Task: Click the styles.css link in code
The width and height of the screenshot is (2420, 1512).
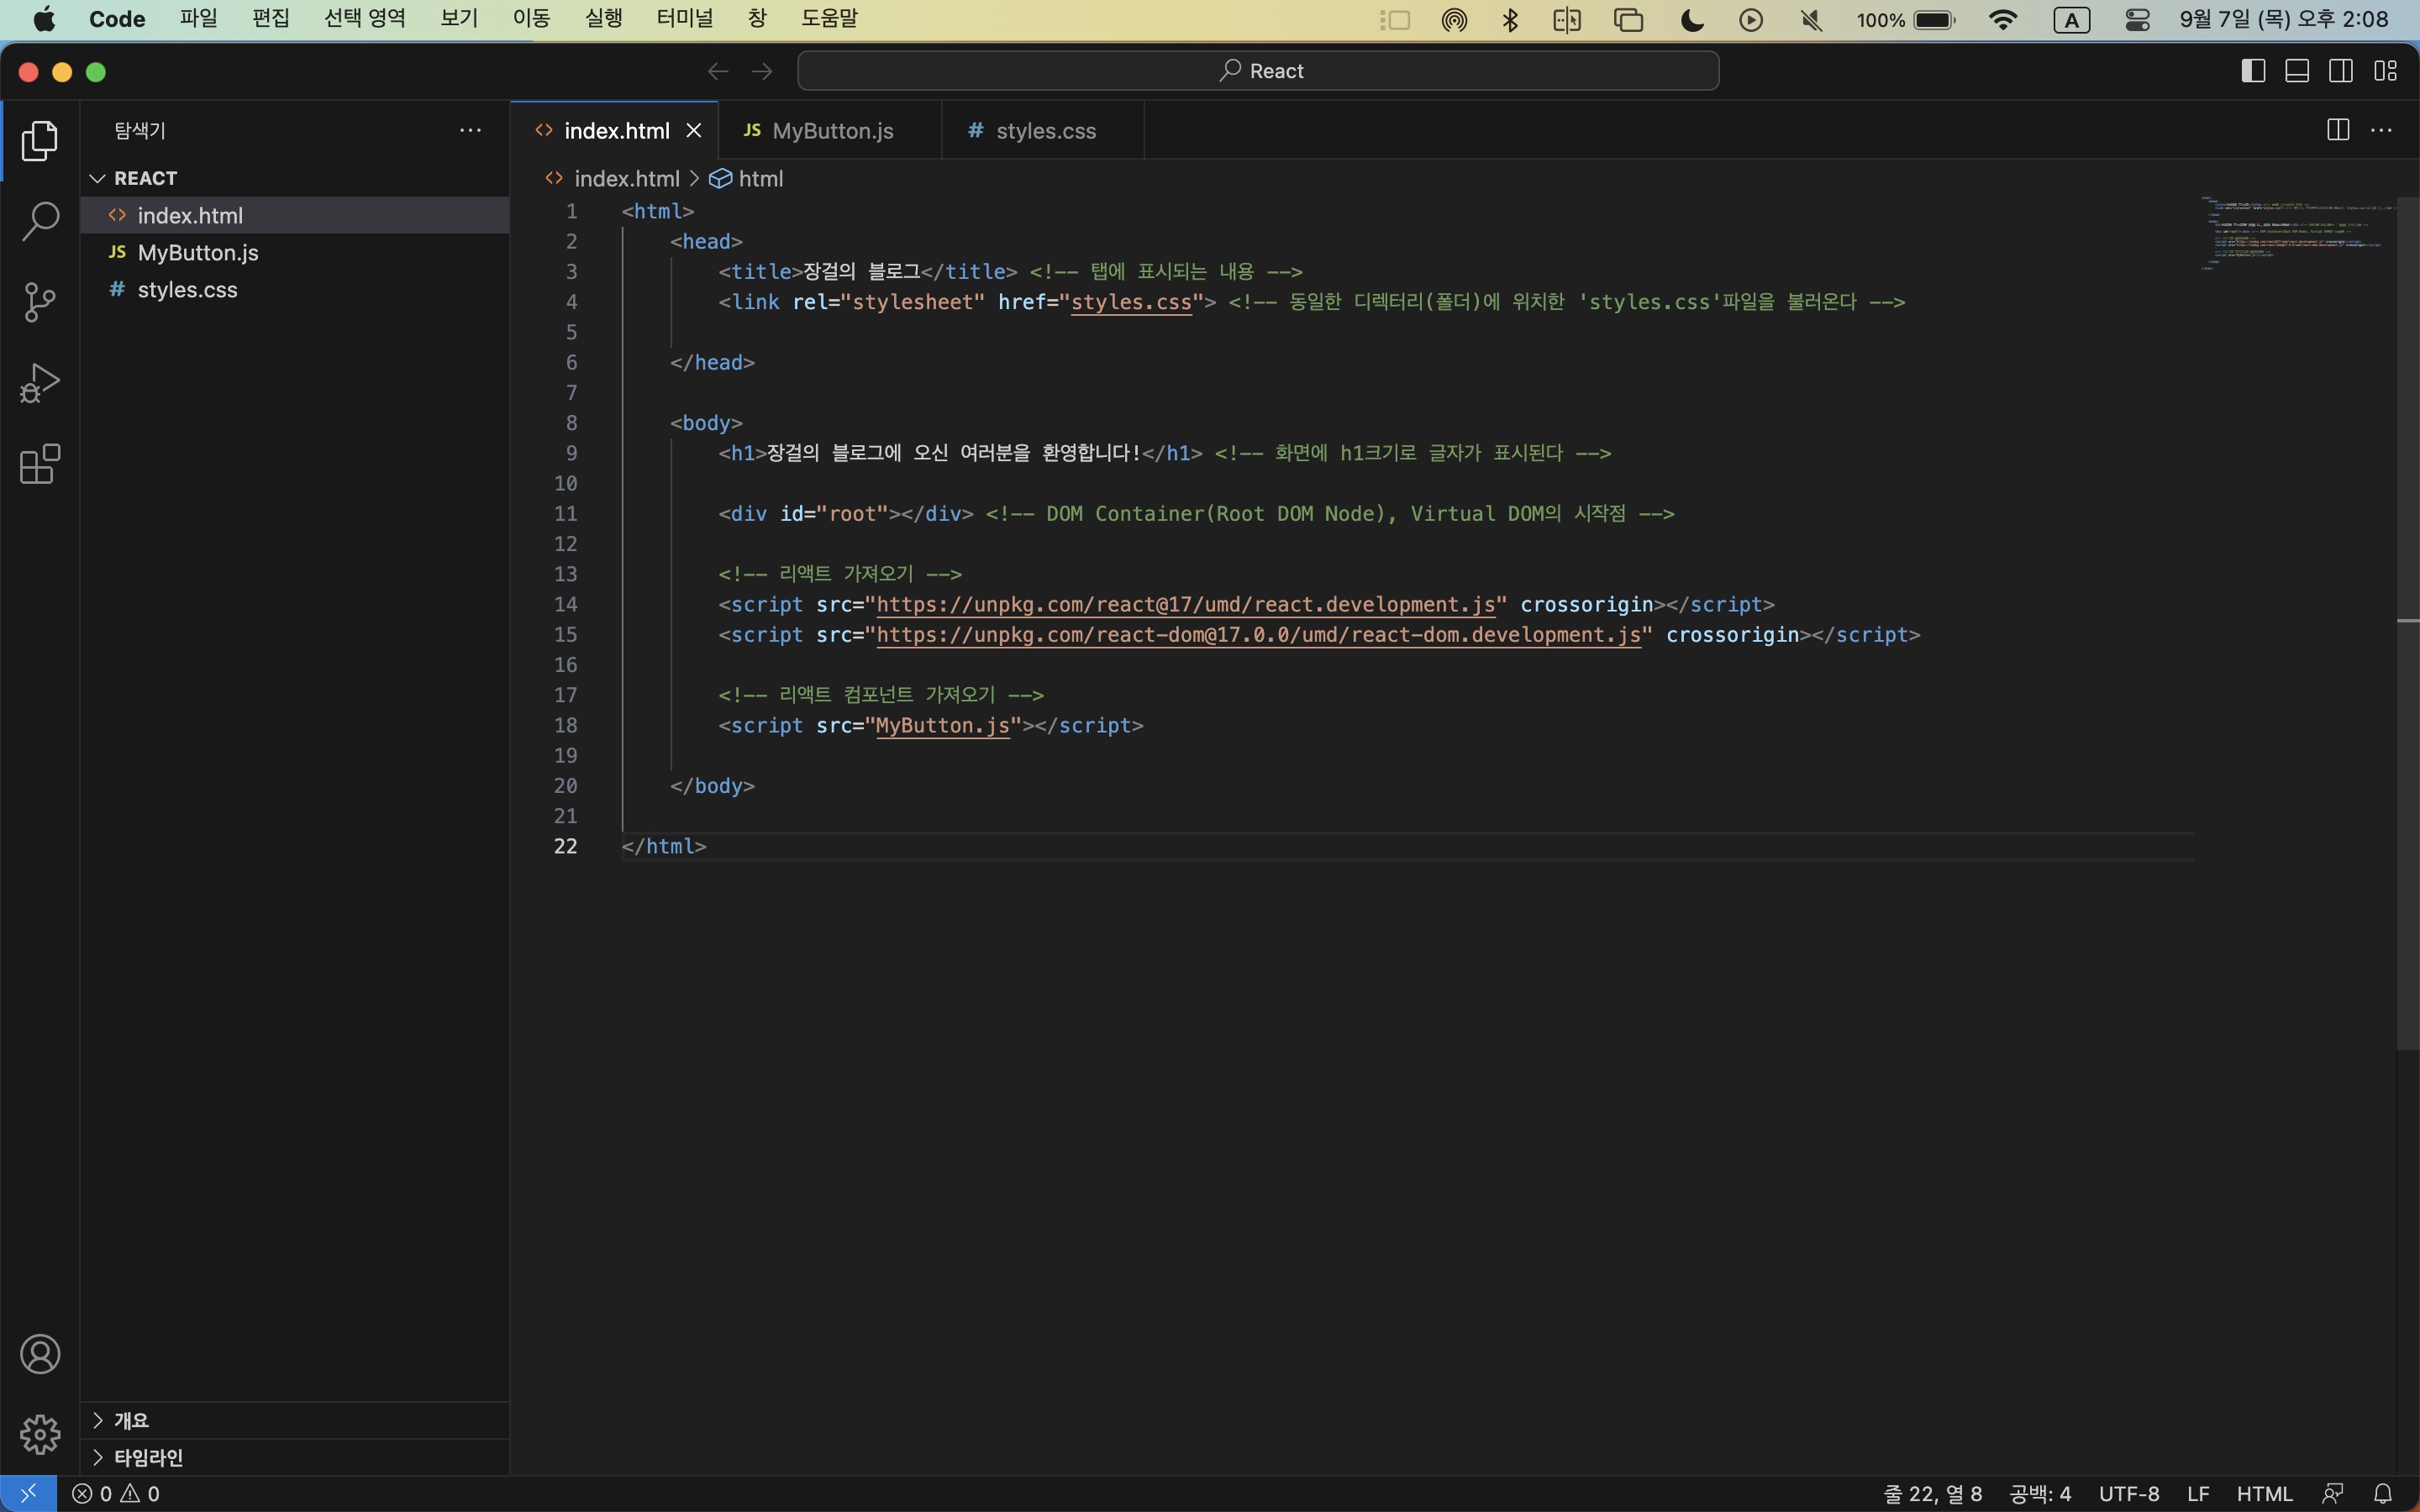Action: (1131, 302)
